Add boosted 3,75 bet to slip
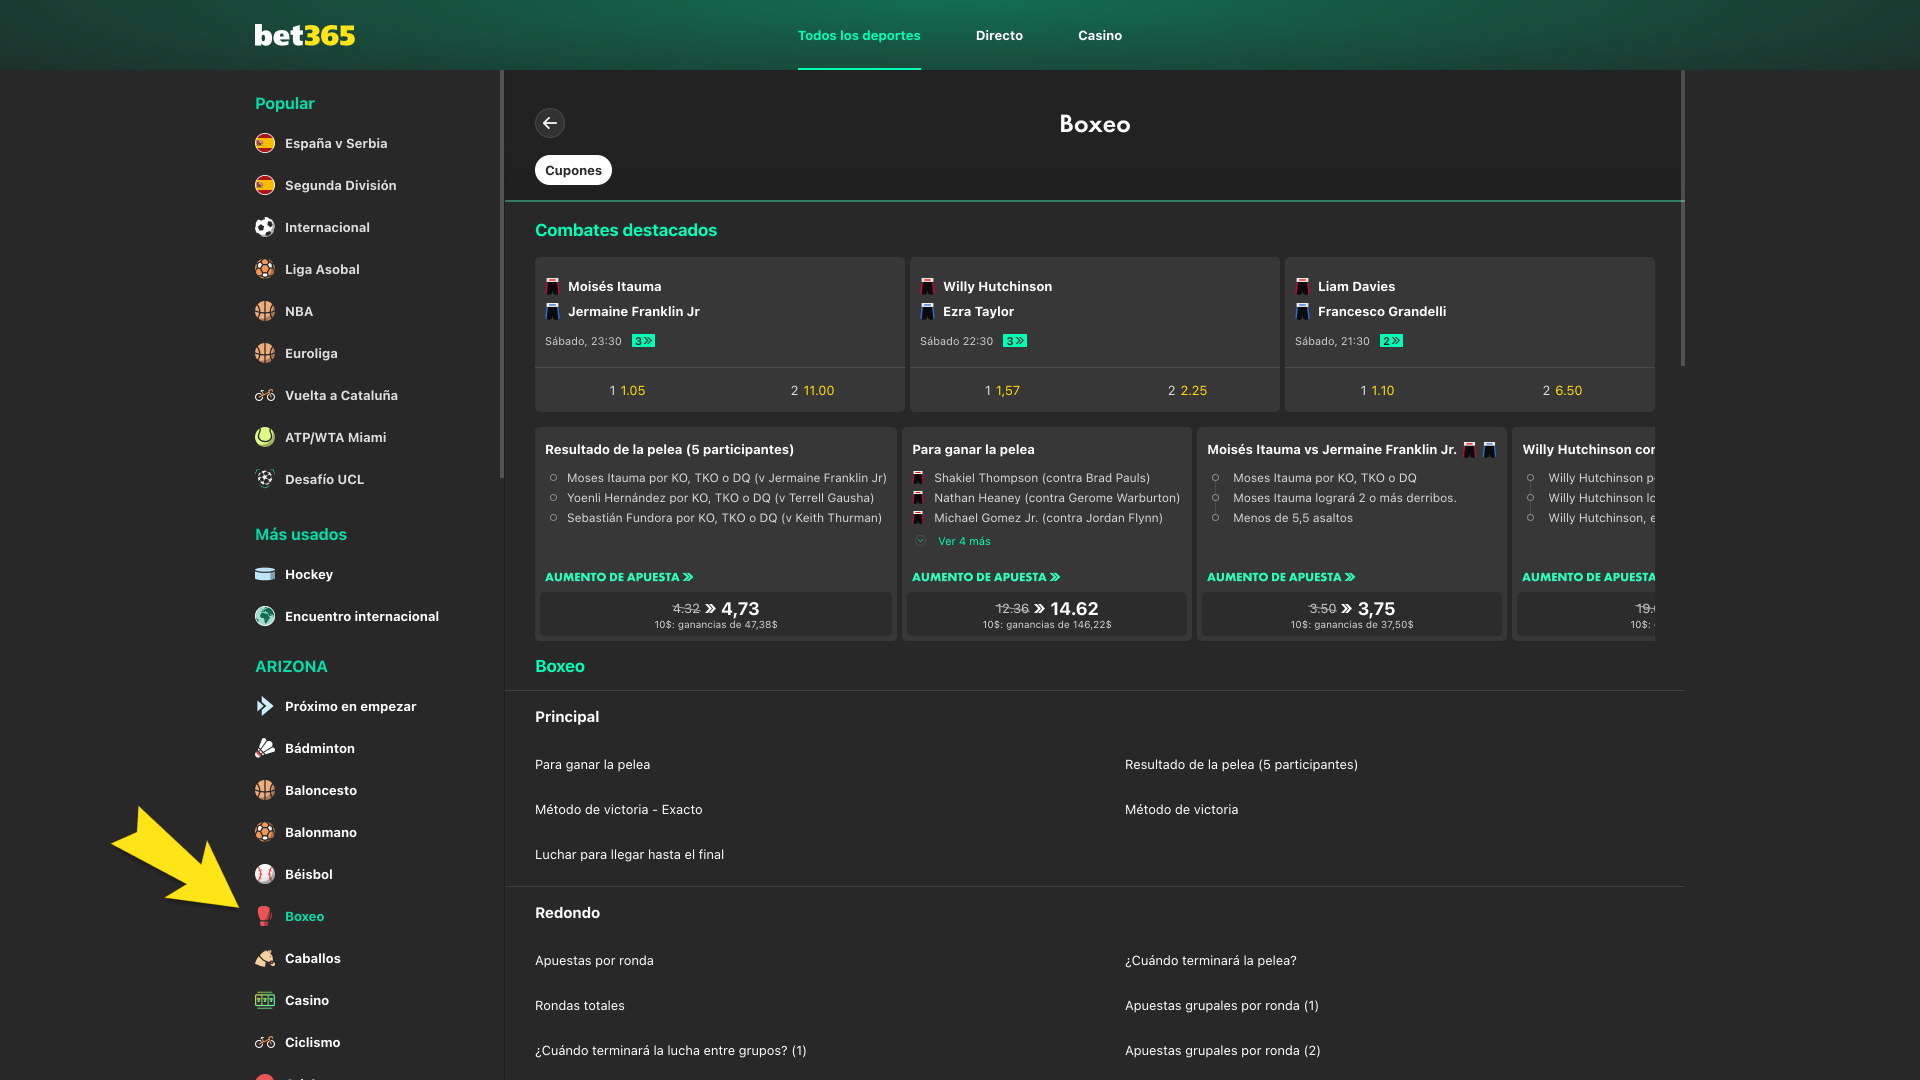 click(1352, 614)
